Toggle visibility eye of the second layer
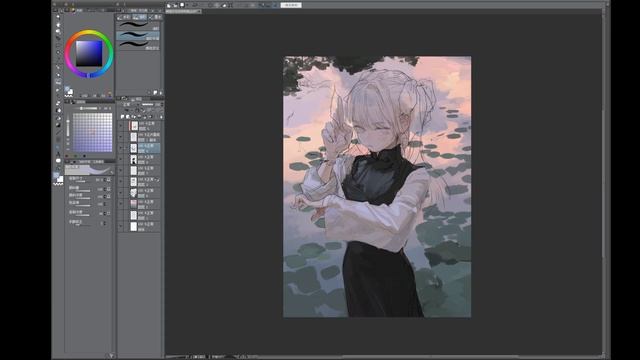Viewport: 640px width, 360px height. pyautogui.click(x=121, y=137)
